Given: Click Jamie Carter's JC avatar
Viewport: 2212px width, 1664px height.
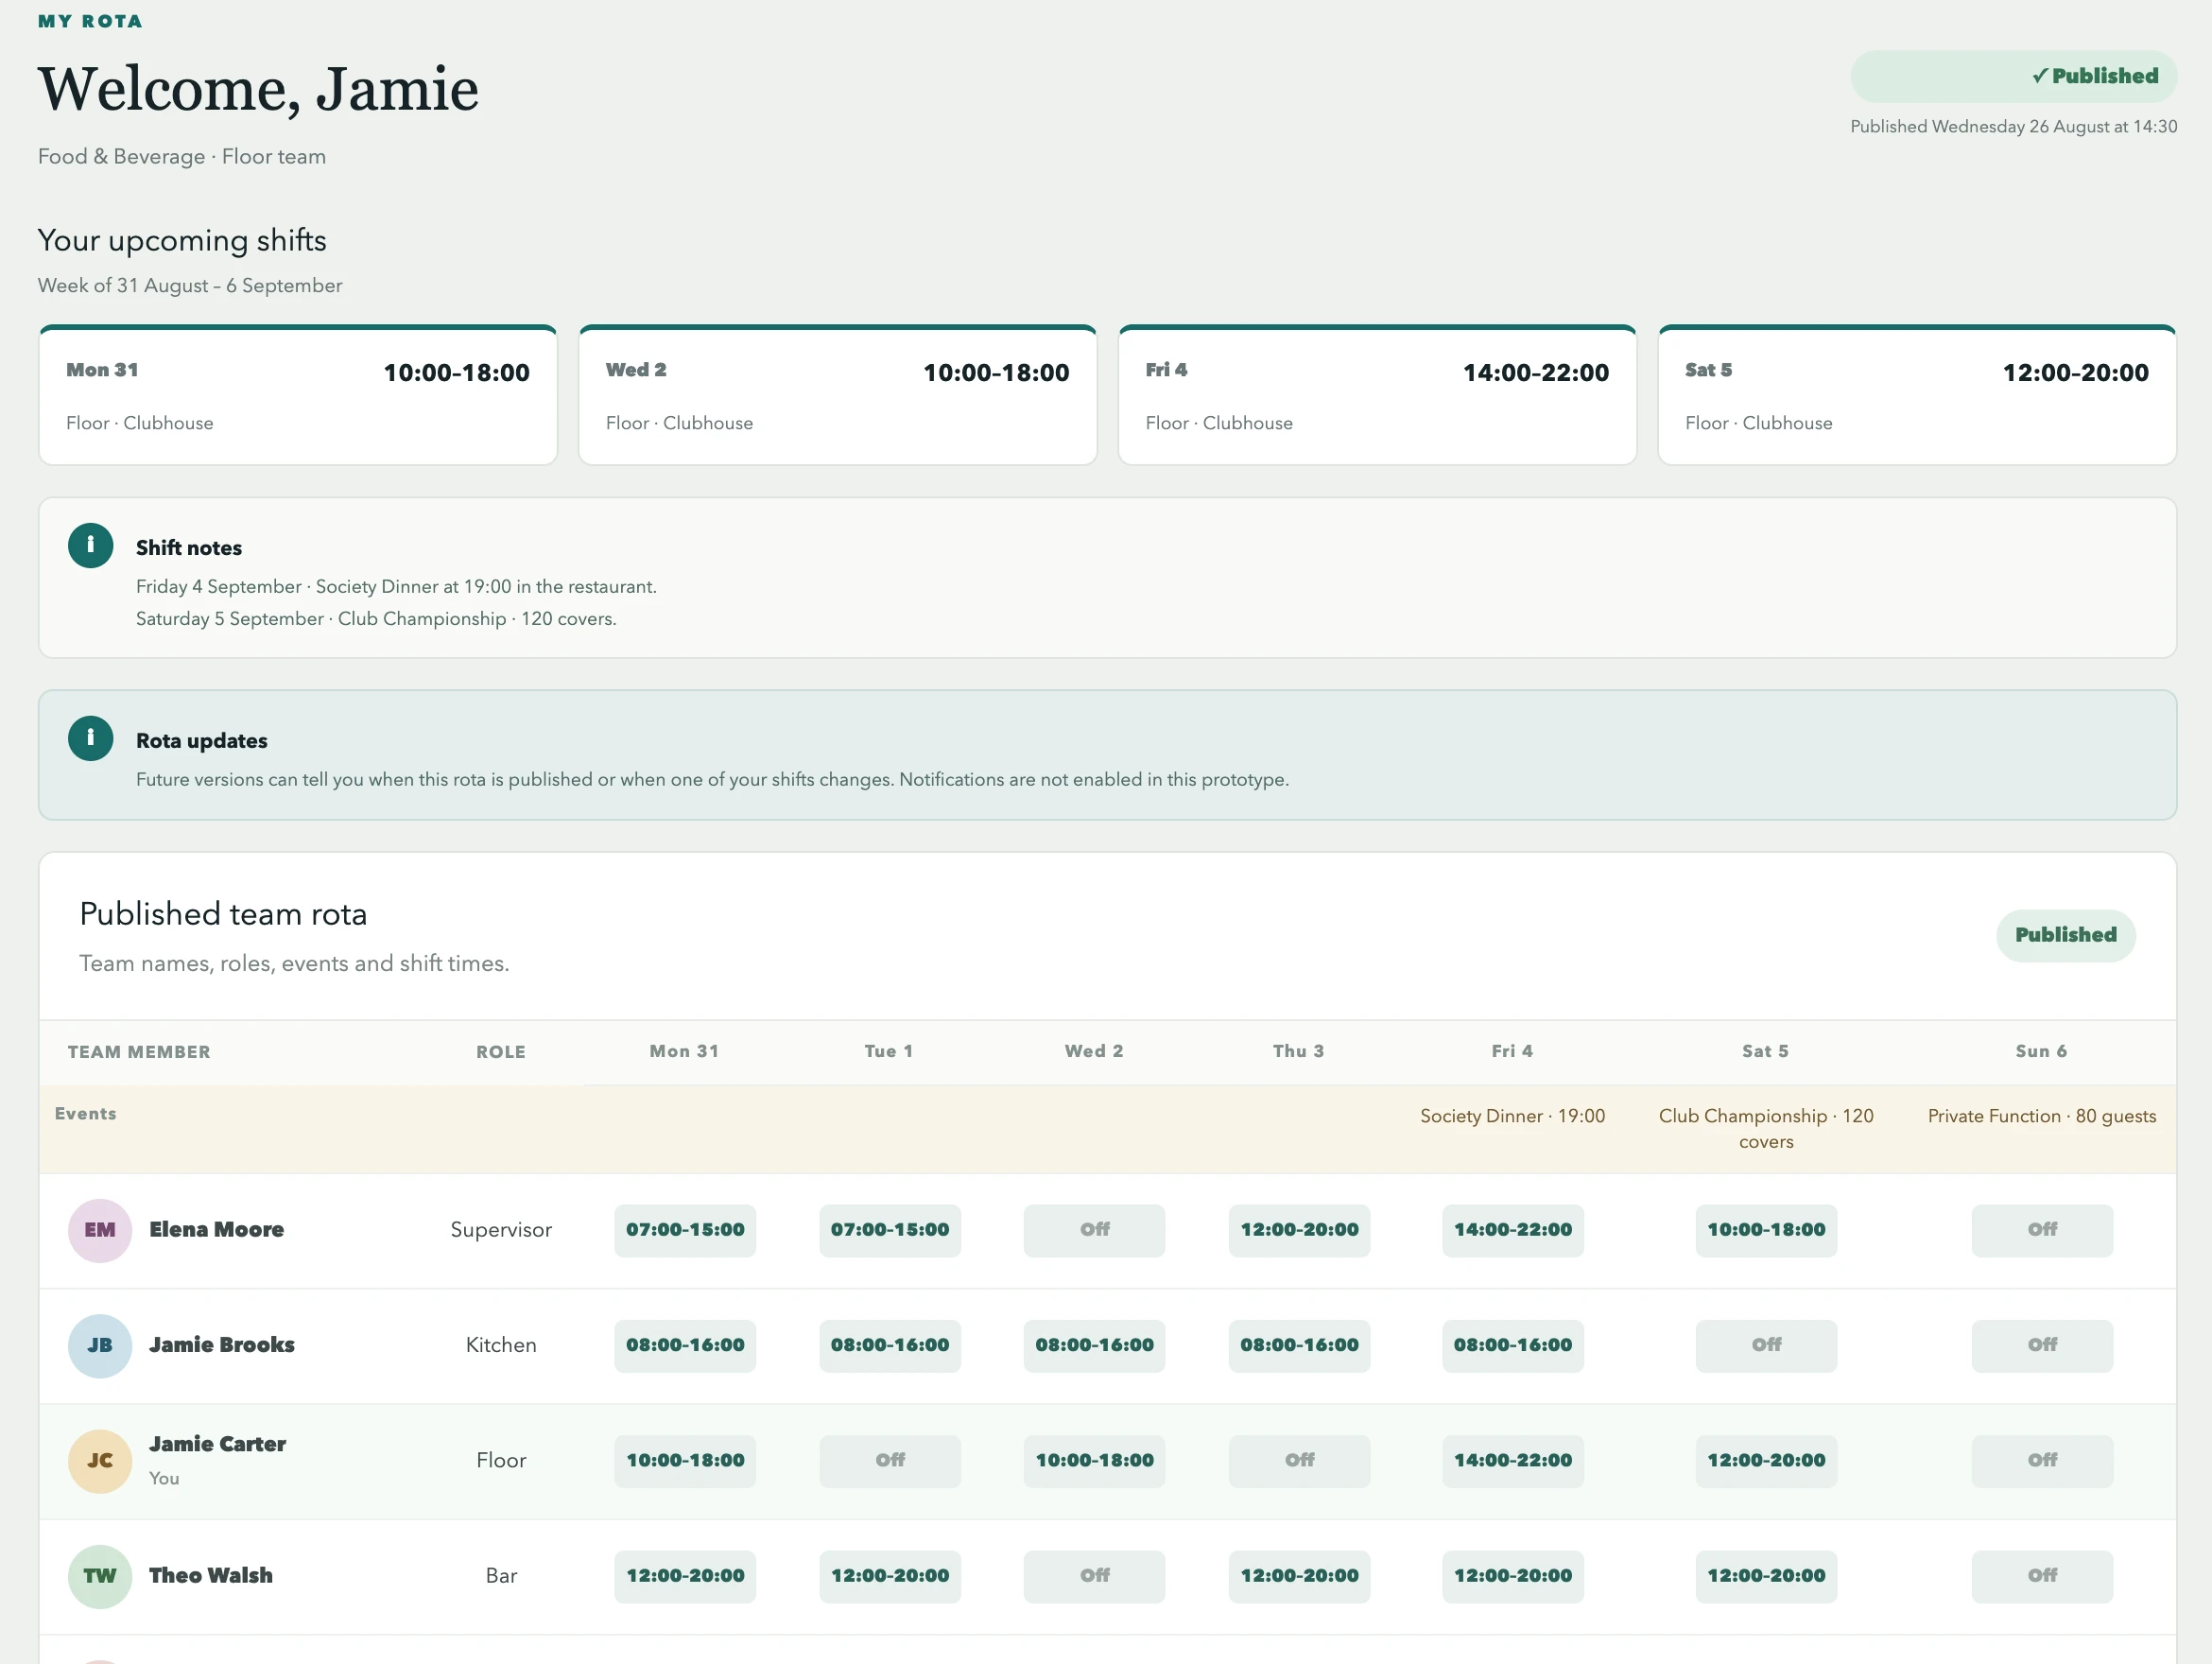Looking at the screenshot, I should click(100, 1460).
